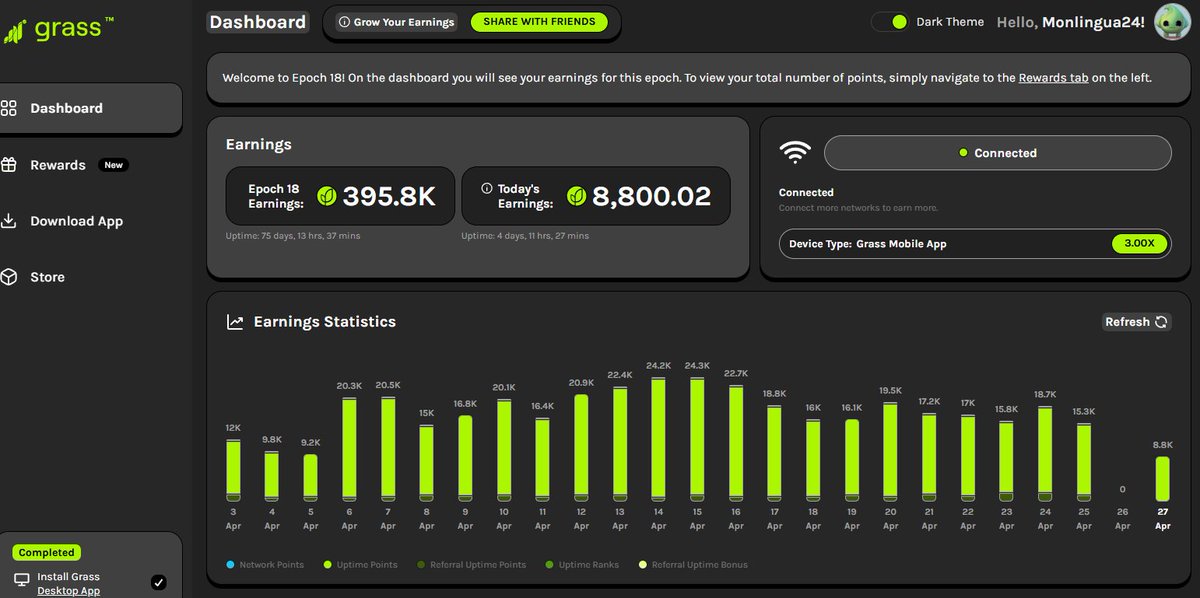Click the Dashboard page title

(x=257, y=21)
